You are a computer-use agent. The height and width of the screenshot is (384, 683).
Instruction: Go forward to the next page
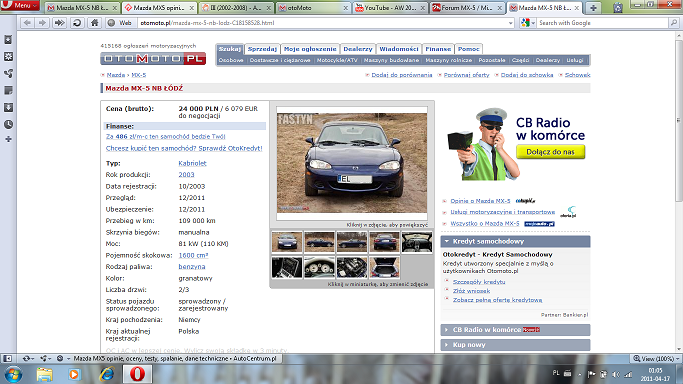tap(42, 23)
